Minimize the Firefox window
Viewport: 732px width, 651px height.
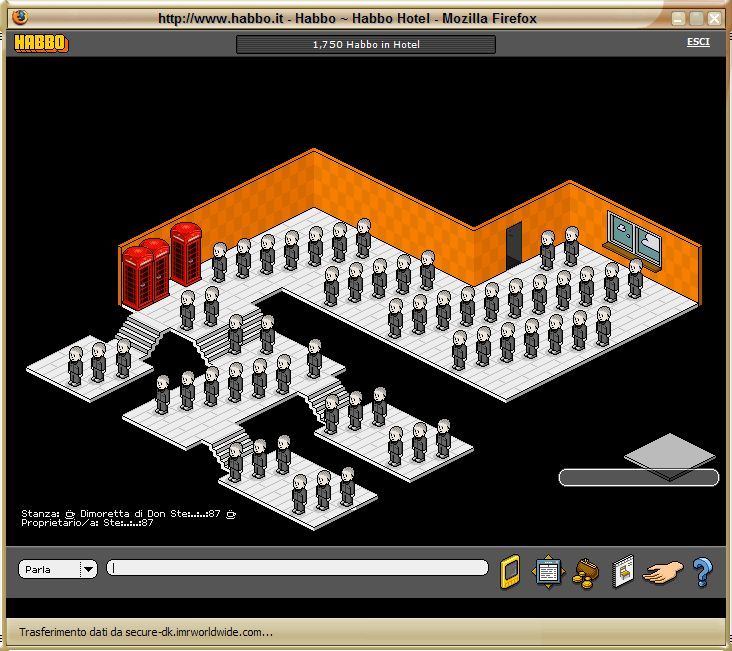coord(678,19)
